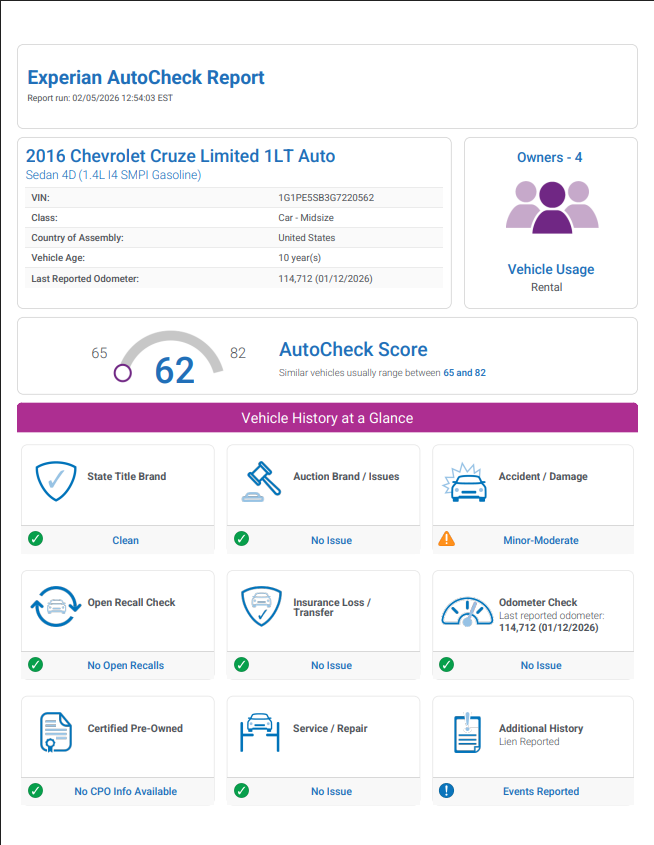Click the Additional History clipboard icon
The image size is (654, 845).
coord(466,735)
